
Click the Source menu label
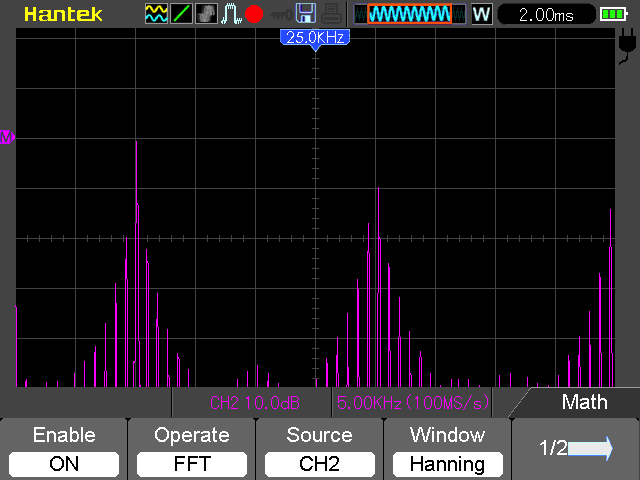(x=320, y=435)
